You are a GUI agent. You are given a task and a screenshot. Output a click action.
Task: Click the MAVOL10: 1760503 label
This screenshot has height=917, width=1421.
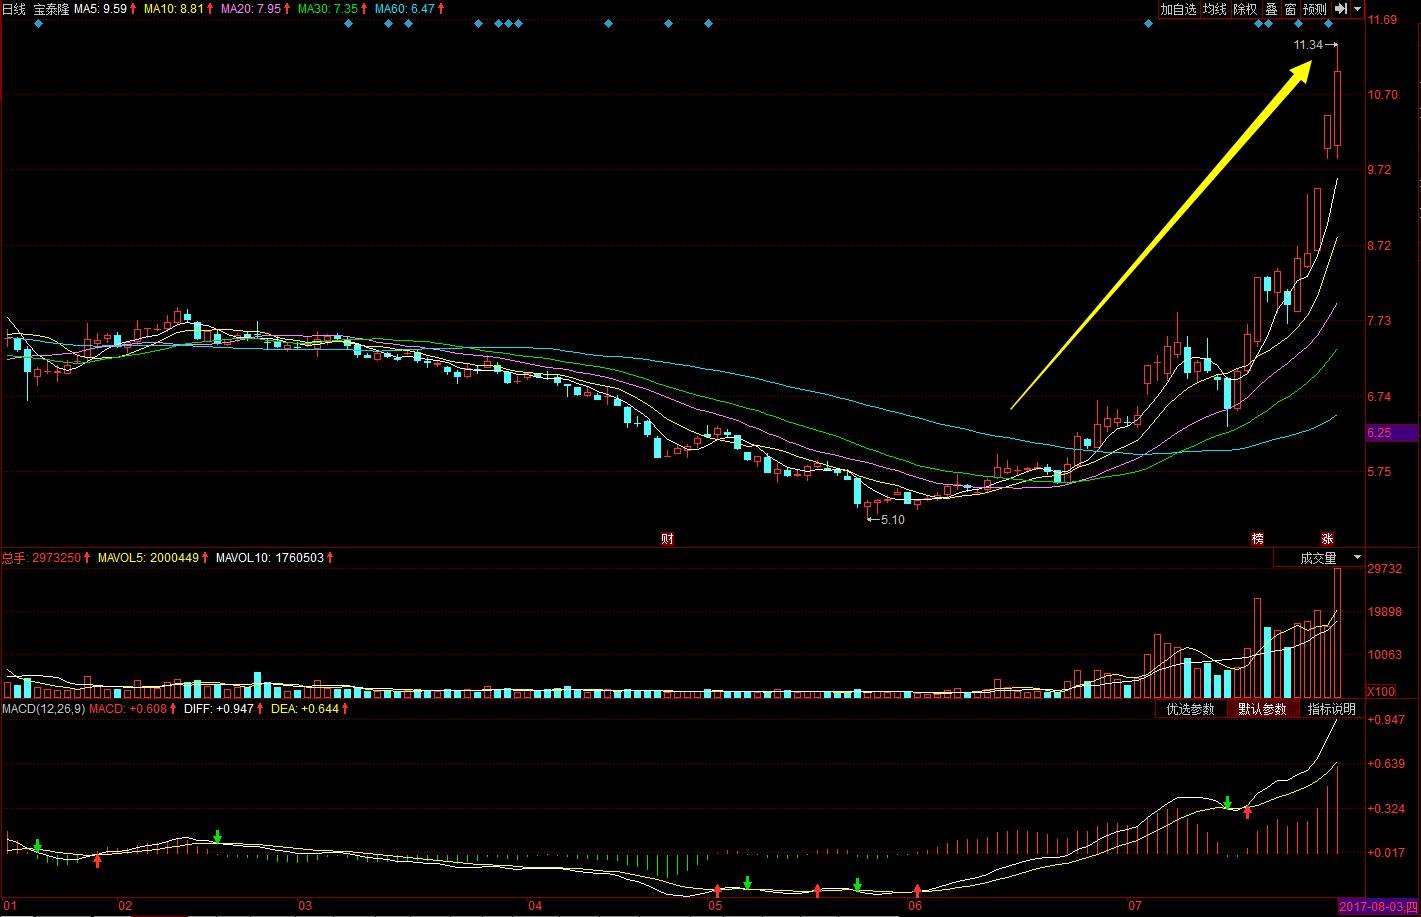[x=270, y=558]
